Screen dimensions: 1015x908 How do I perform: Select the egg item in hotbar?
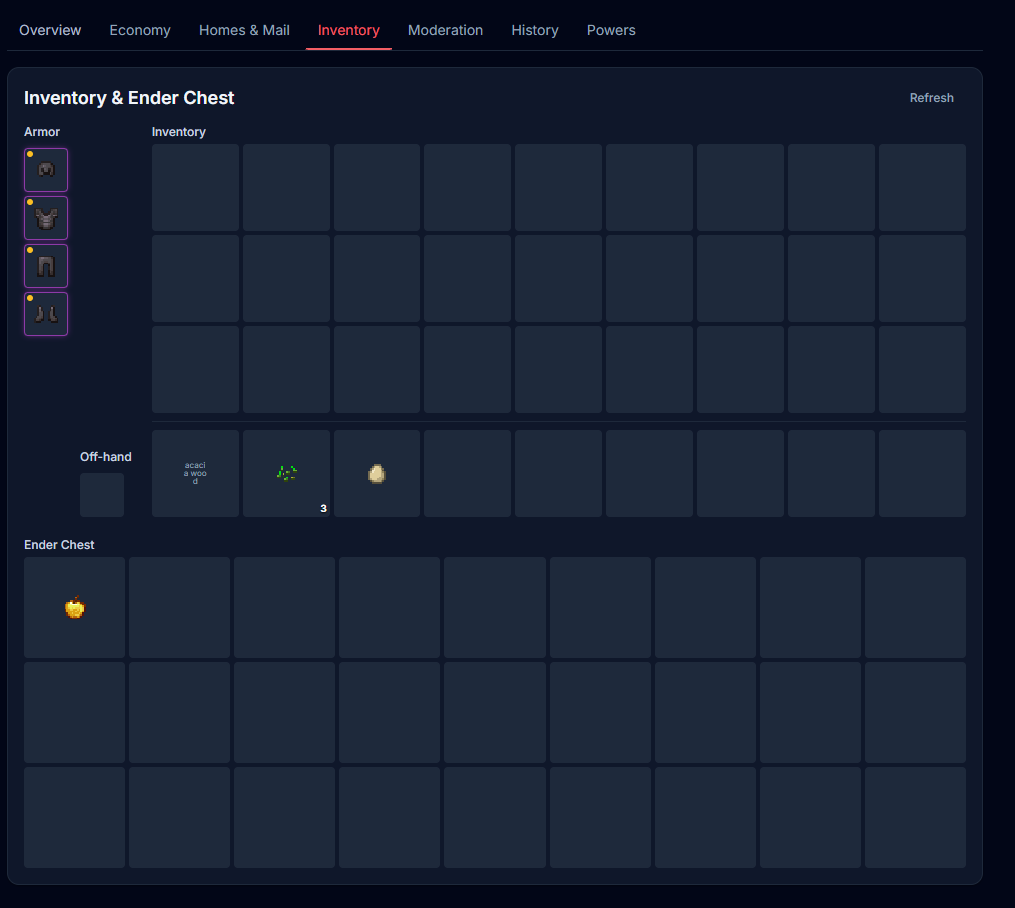[377, 473]
